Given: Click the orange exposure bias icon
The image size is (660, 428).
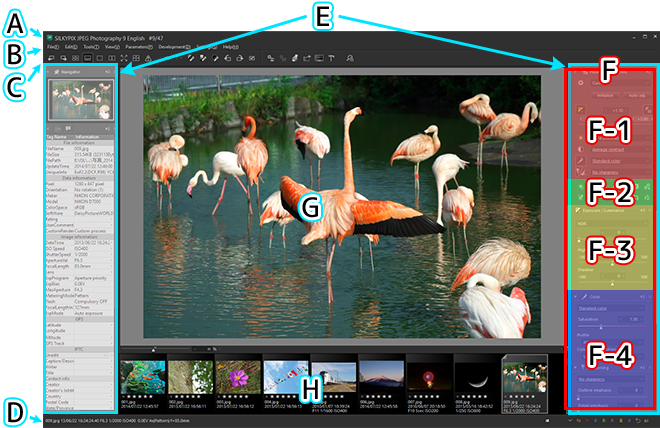Looking at the screenshot, I should 580,110.
